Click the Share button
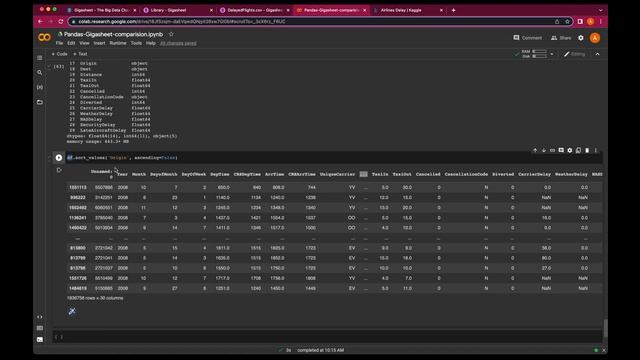This screenshot has width=640, height=360. [x=561, y=38]
